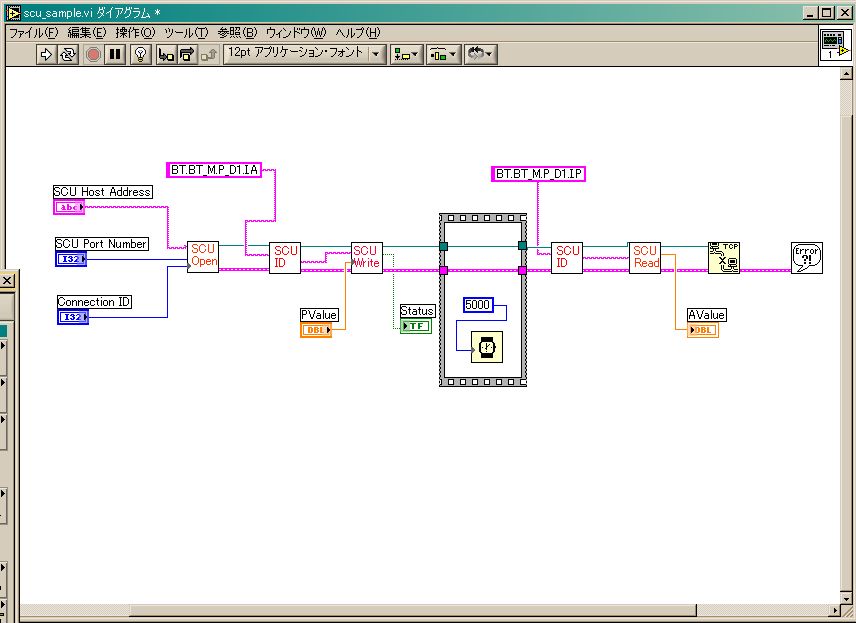Click the Run Continuously button
856x623 pixels.
click(68, 55)
